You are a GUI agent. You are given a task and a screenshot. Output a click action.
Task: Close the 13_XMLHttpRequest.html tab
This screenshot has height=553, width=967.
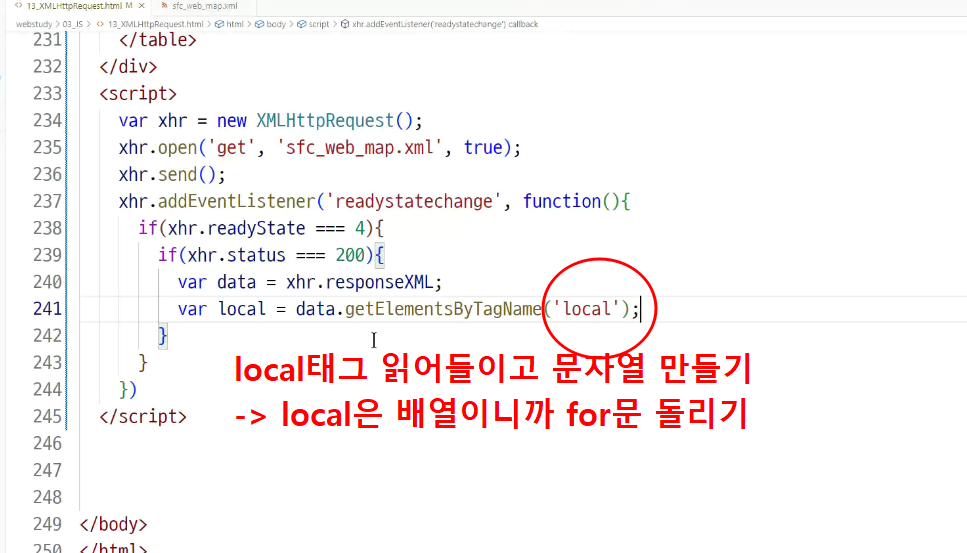click(142, 6)
